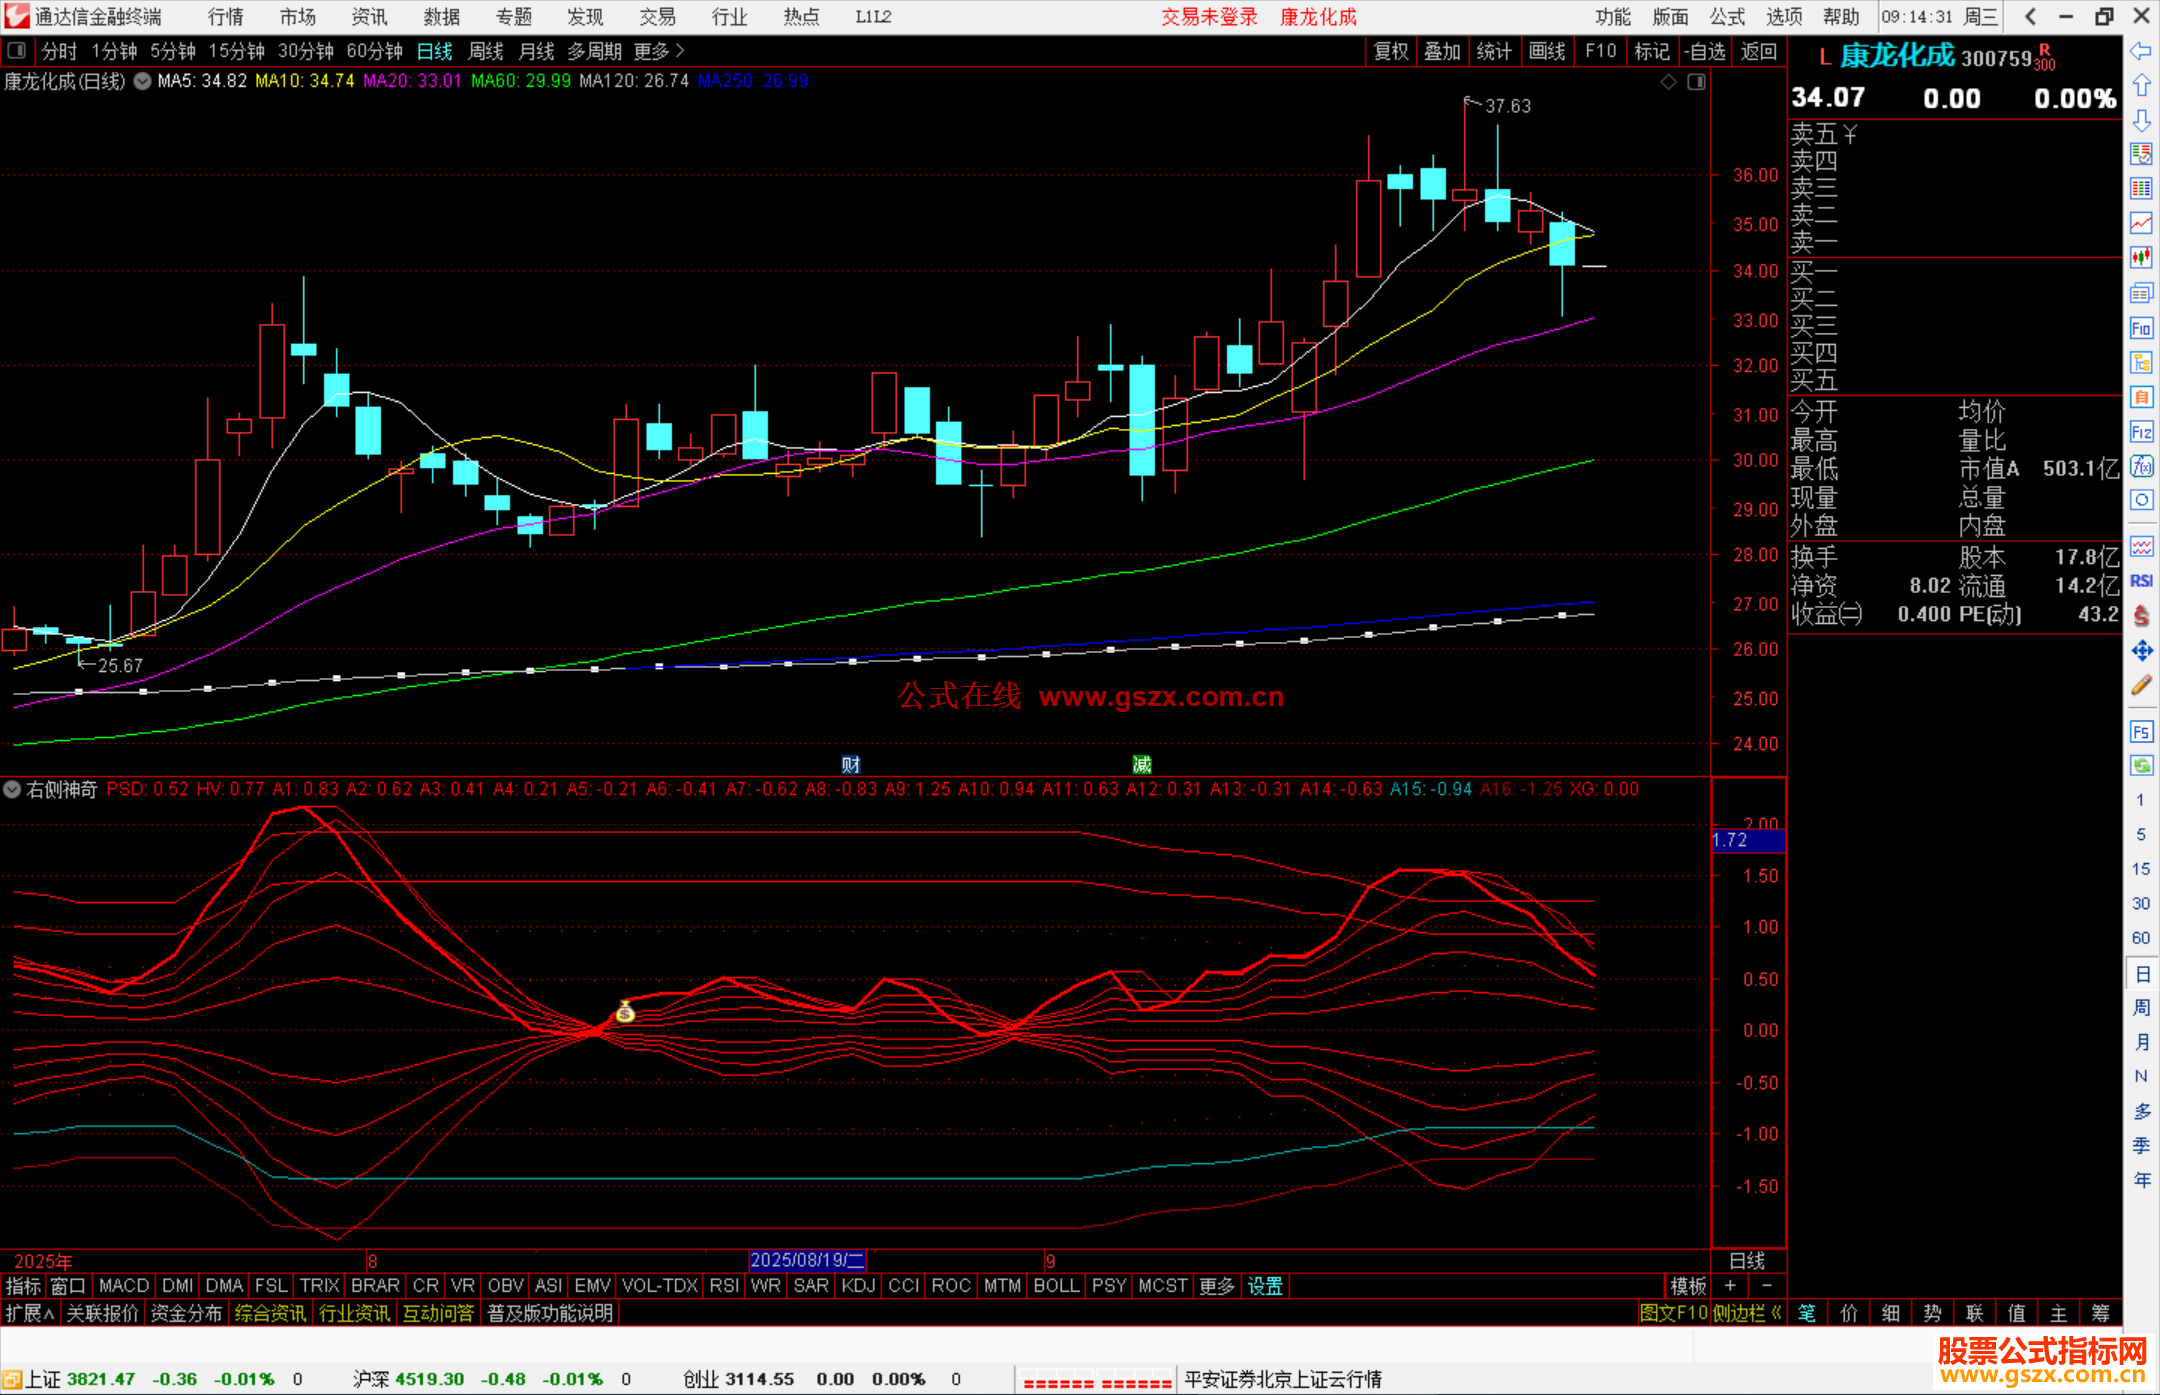
Task: Collapse the 侧边栏 sidebar toggle
Action: (1747, 1313)
